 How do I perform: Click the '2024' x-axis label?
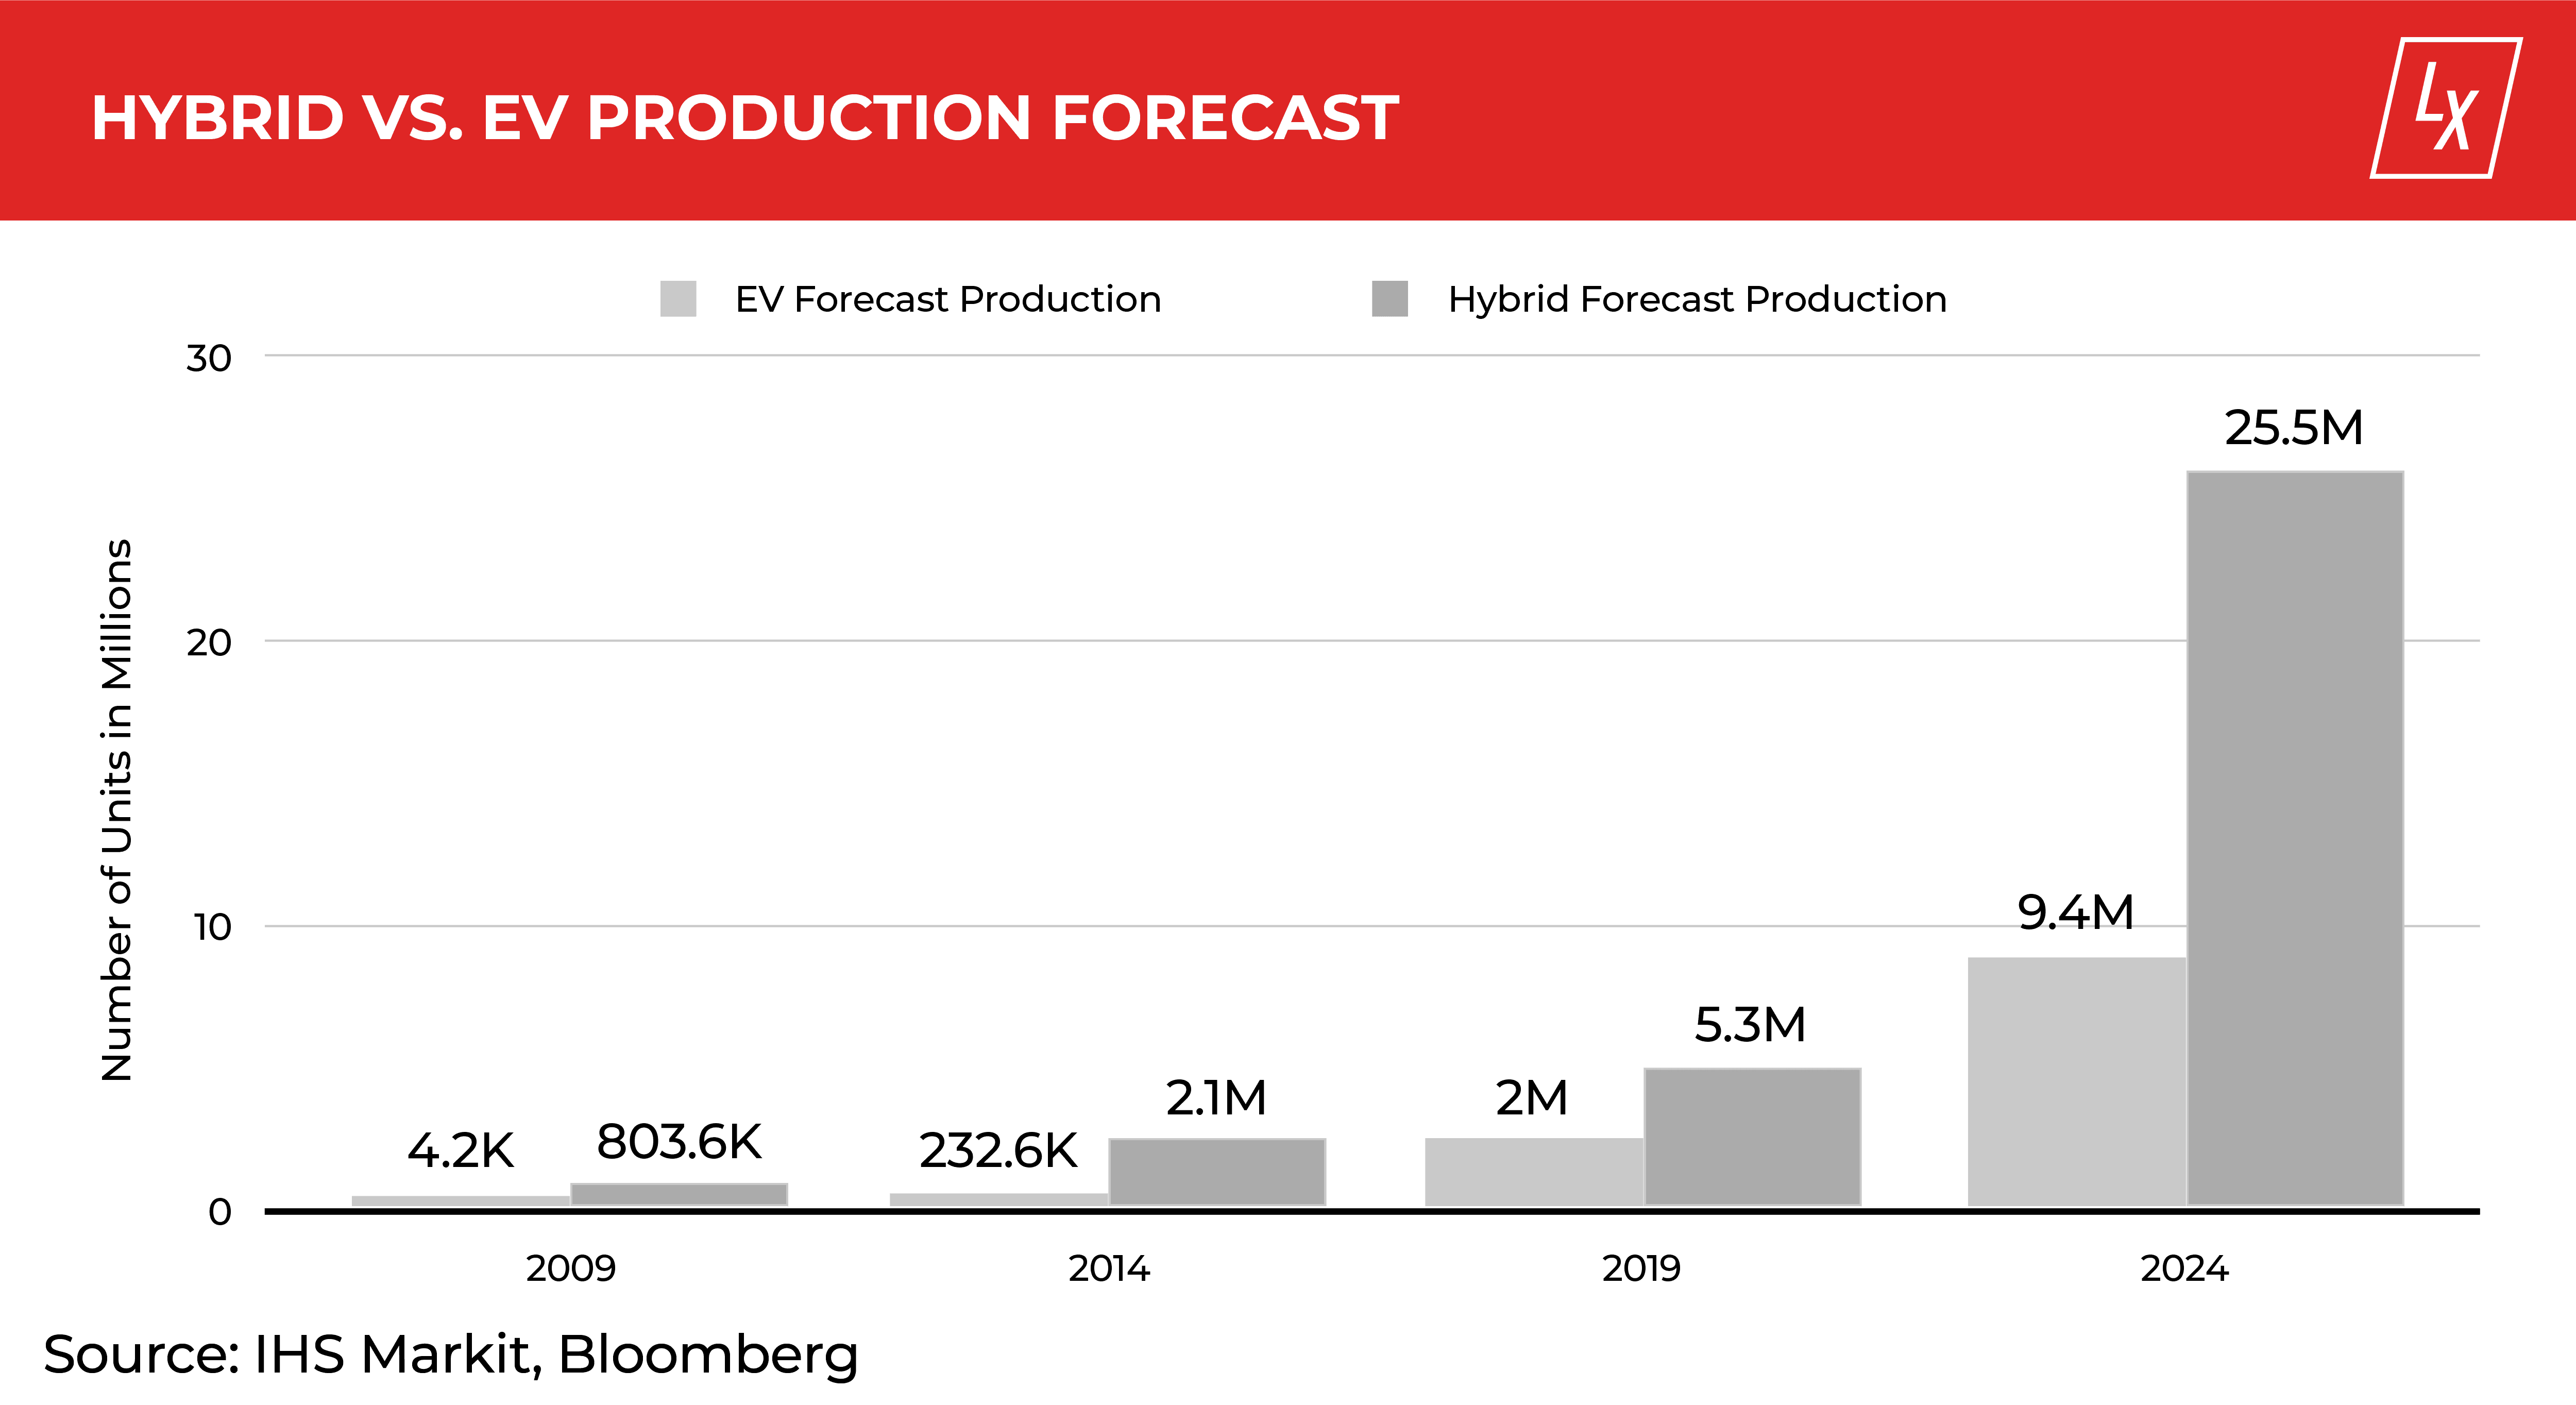(x=2185, y=1269)
